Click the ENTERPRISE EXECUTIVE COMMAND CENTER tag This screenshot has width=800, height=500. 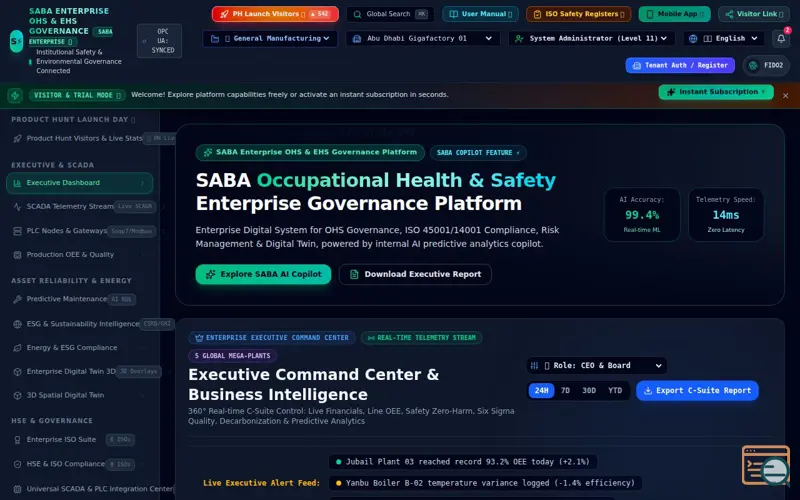coord(272,338)
